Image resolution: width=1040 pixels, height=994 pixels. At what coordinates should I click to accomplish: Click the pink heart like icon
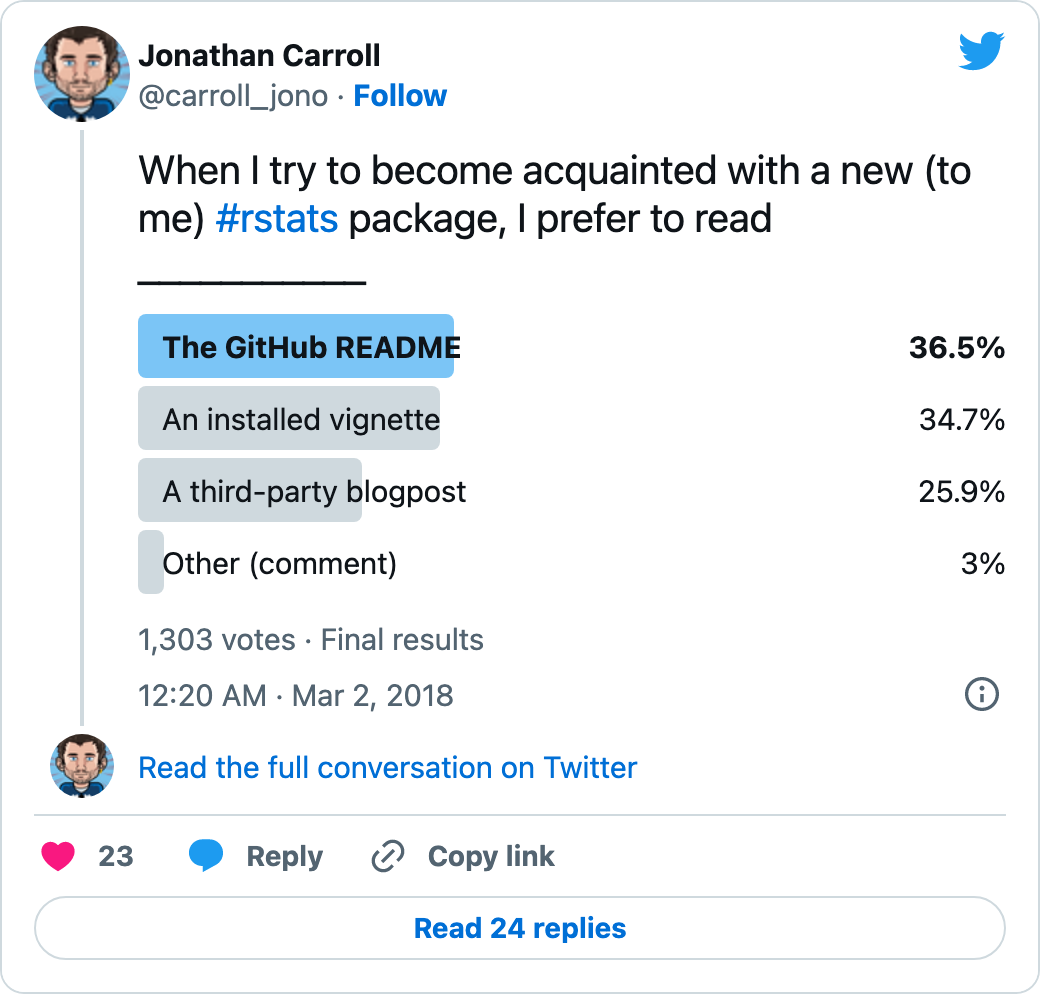pos(58,856)
